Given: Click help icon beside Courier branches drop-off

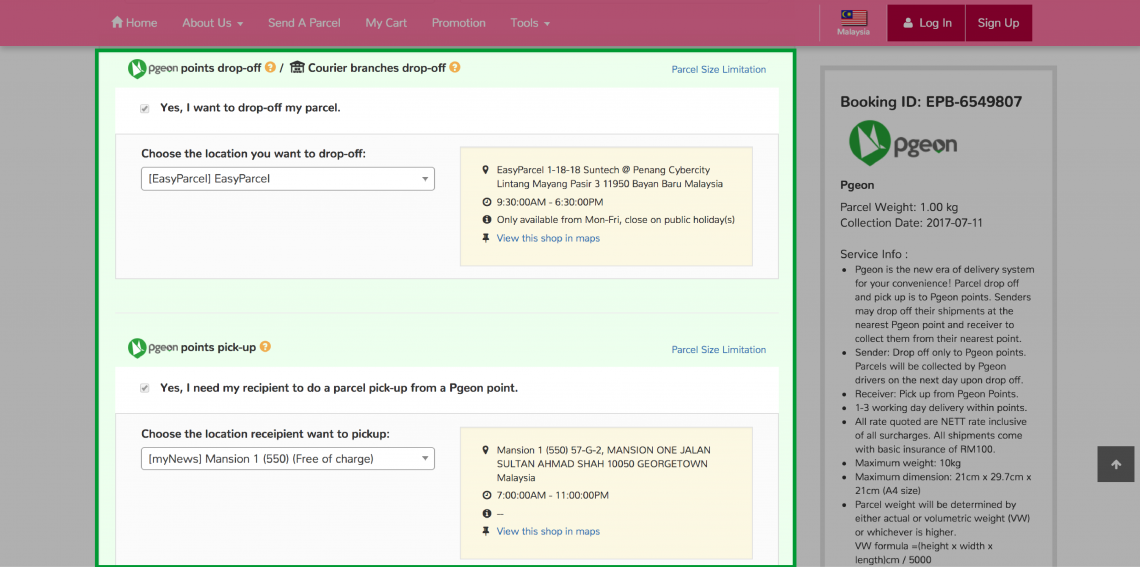Looking at the screenshot, I should click(x=455, y=68).
